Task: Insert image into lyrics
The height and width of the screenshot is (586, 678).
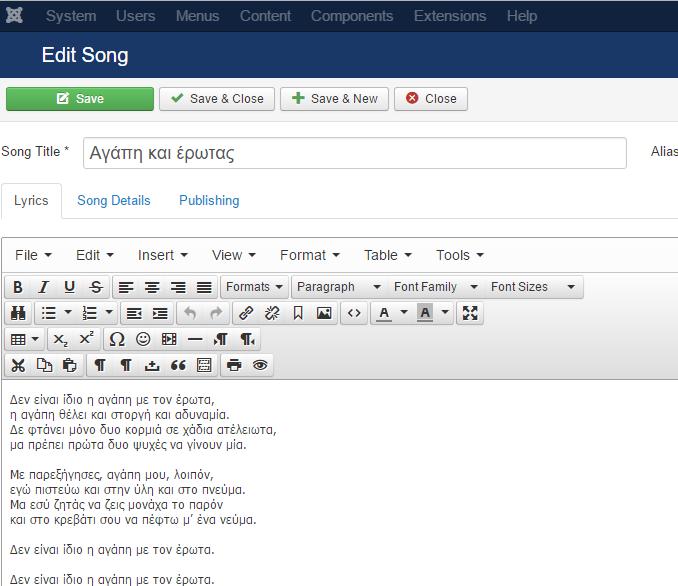Action: tap(324, 313)
